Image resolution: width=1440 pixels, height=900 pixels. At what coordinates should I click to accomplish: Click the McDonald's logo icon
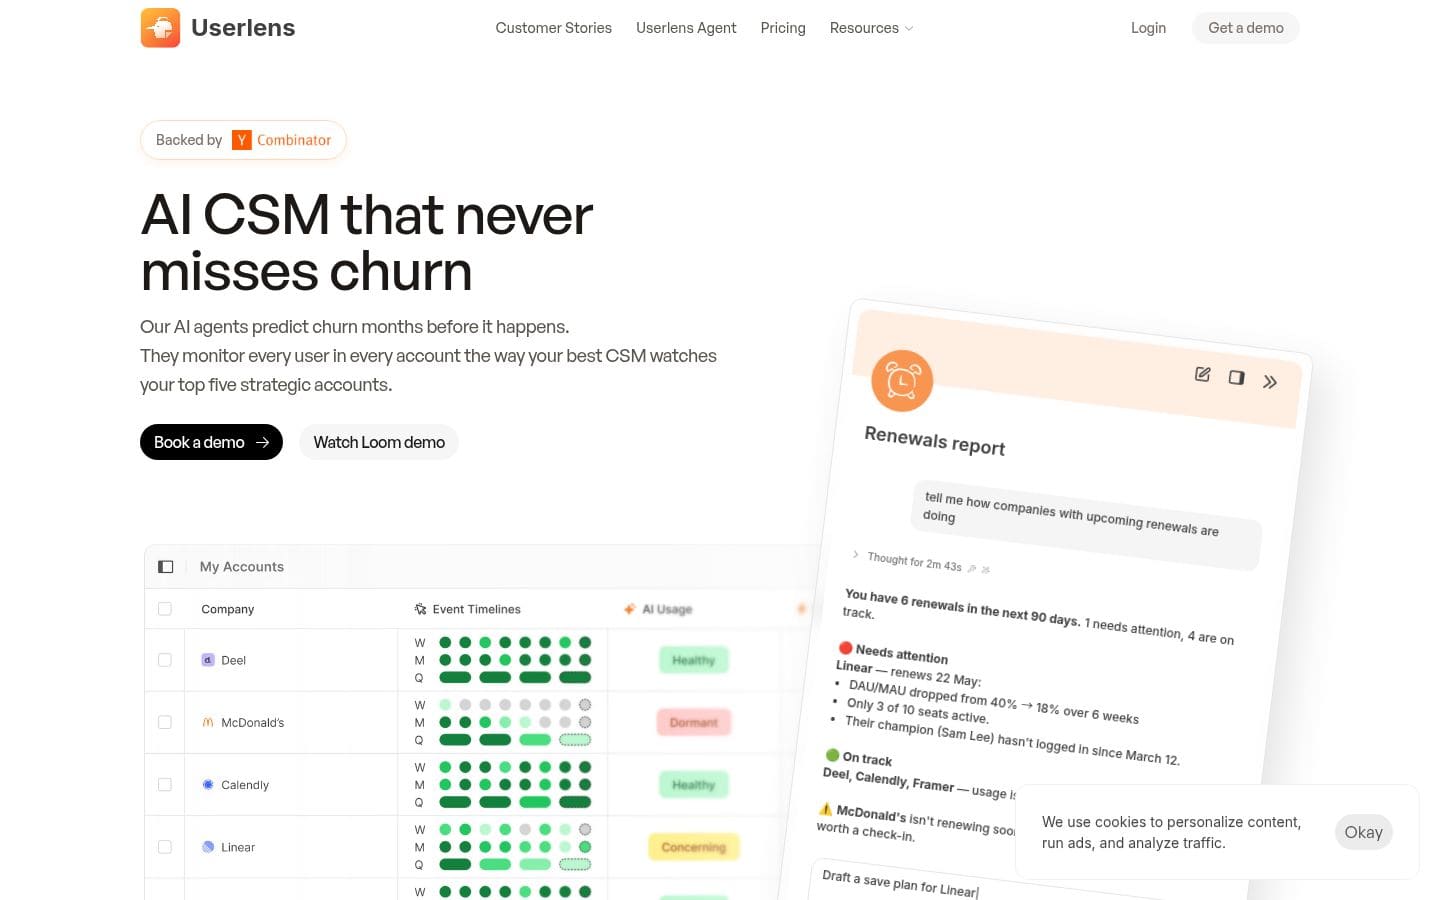coord(208,722)
